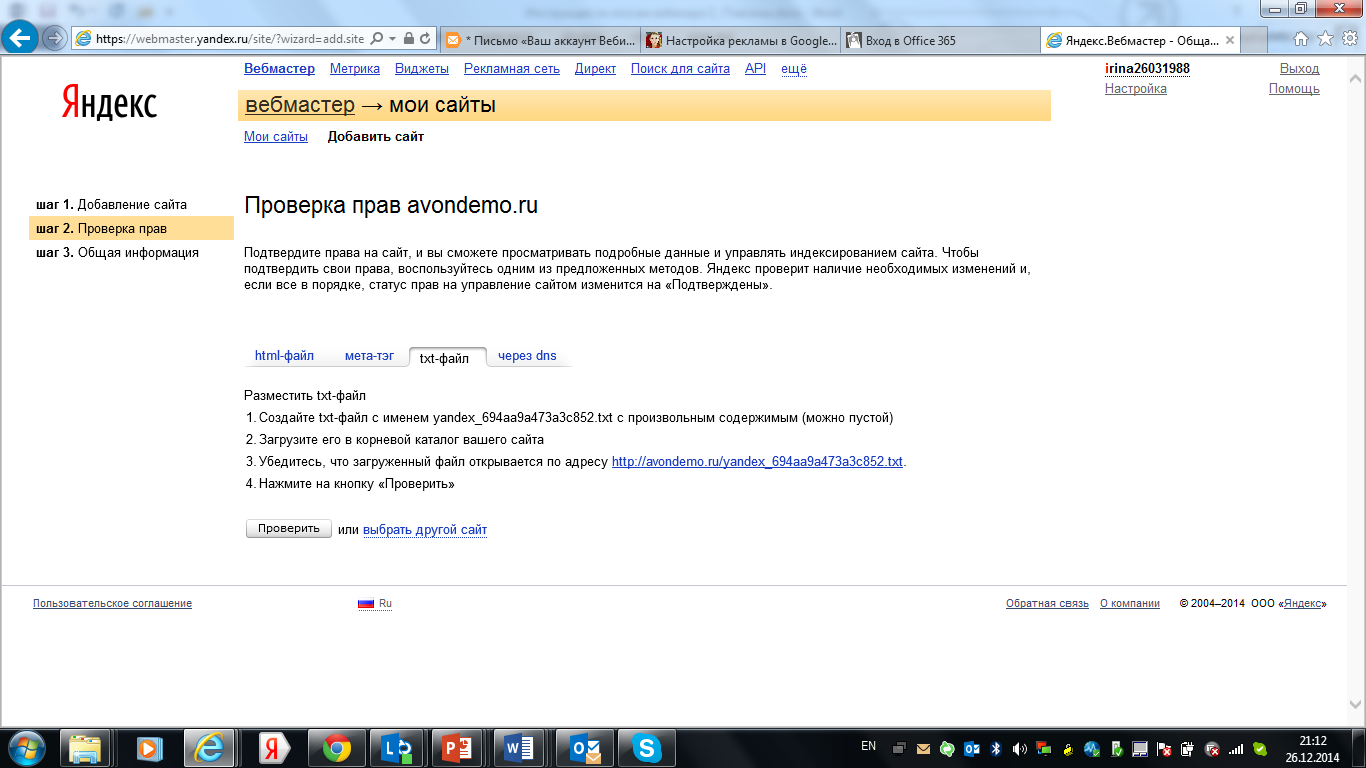Switch to the Вход в Office 365 tab

[940, 40]
